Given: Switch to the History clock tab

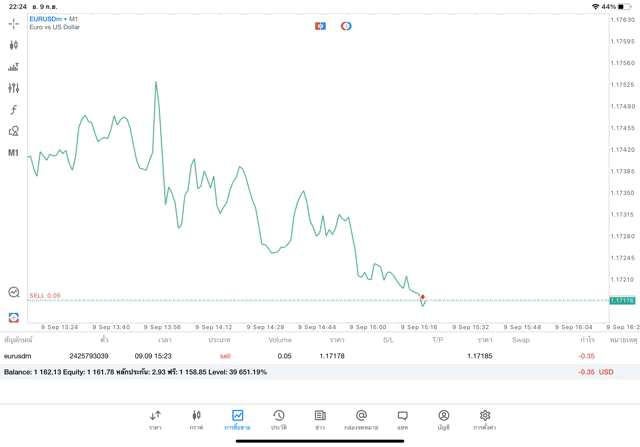Looking at the screenshot, I should pos(278,419).
